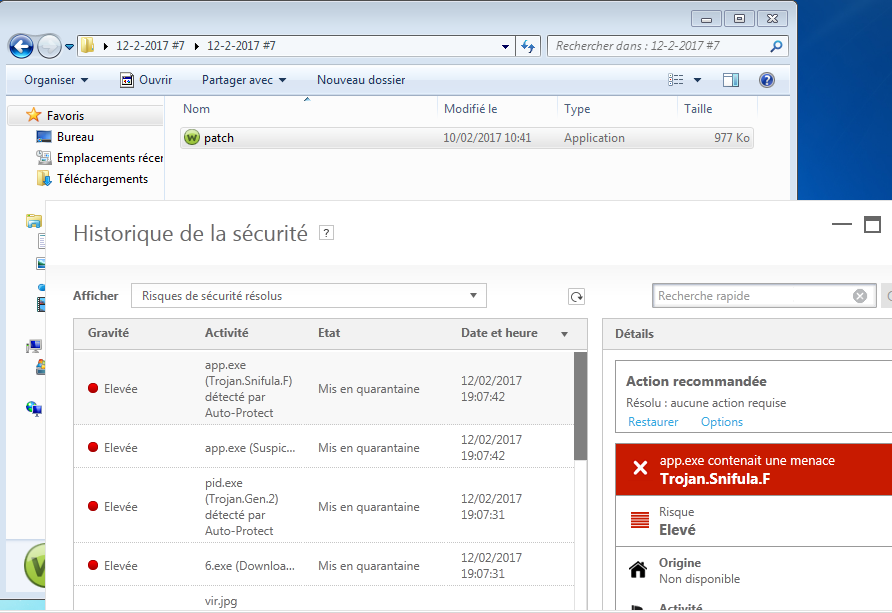Click the change view icon in Explorer
892x613 pixels.
point(676,80)
